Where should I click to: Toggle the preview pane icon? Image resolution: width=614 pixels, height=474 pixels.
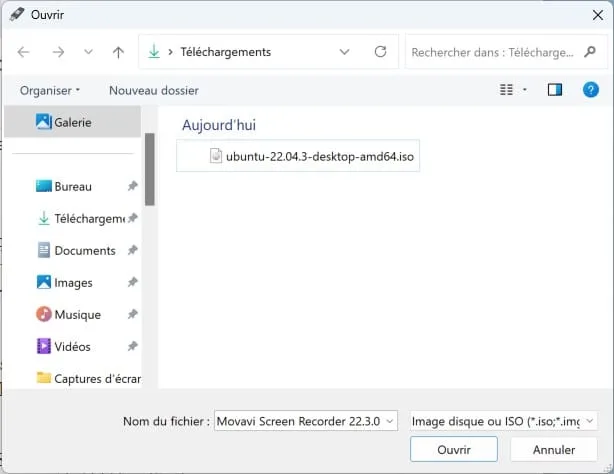(554, 90)
